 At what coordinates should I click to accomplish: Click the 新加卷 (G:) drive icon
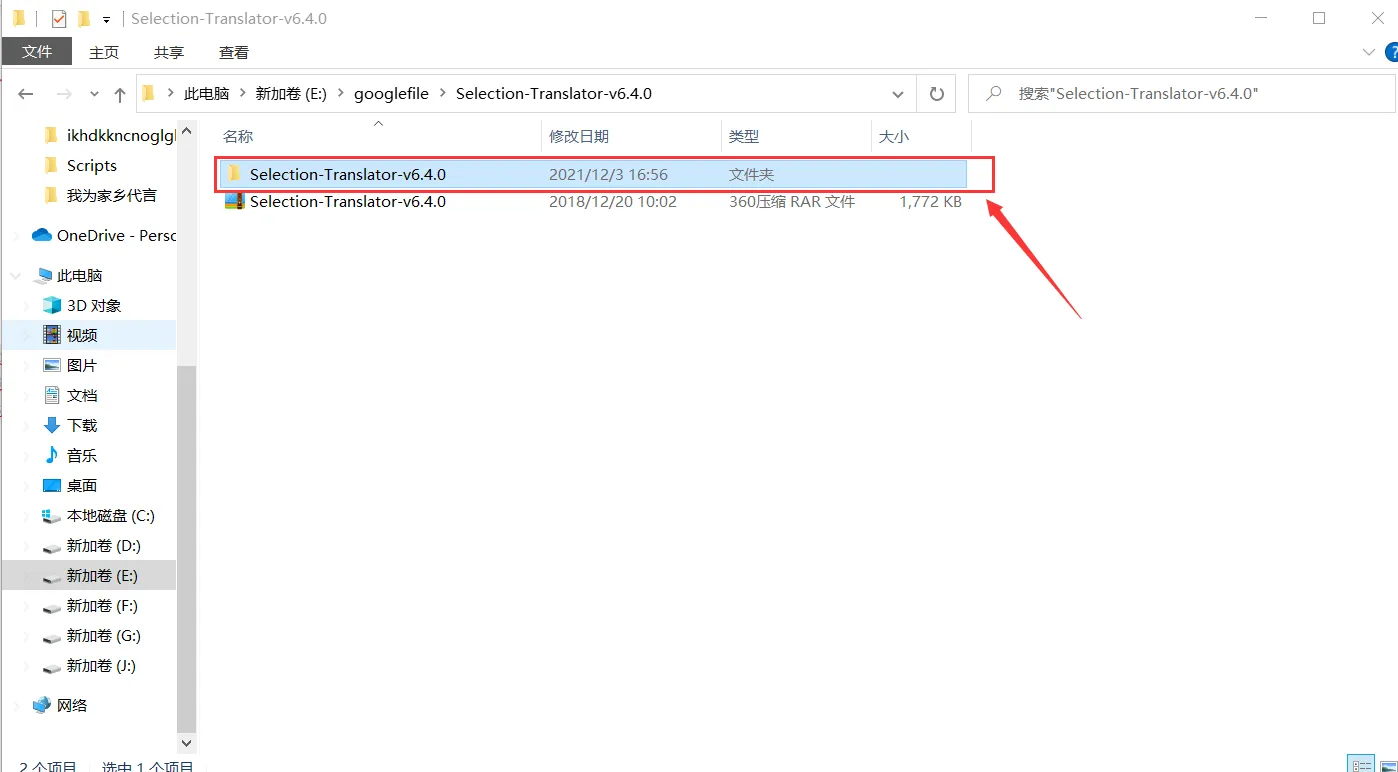(52, 637)
